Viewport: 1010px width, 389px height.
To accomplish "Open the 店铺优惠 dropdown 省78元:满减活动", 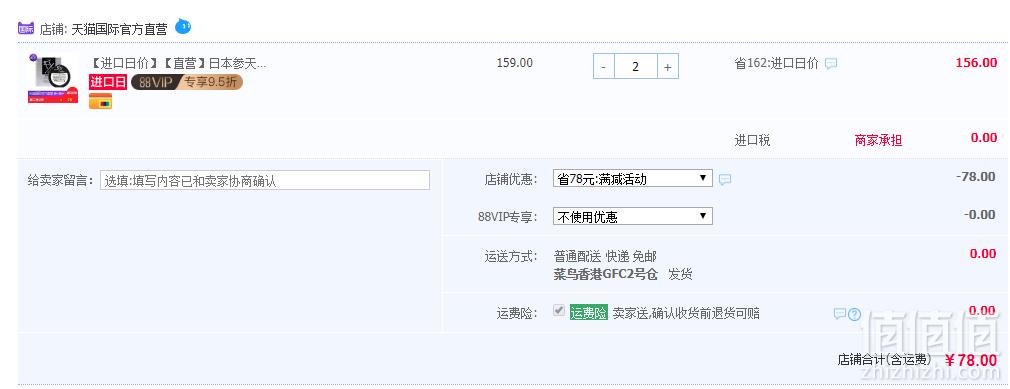I will point(633,178).
